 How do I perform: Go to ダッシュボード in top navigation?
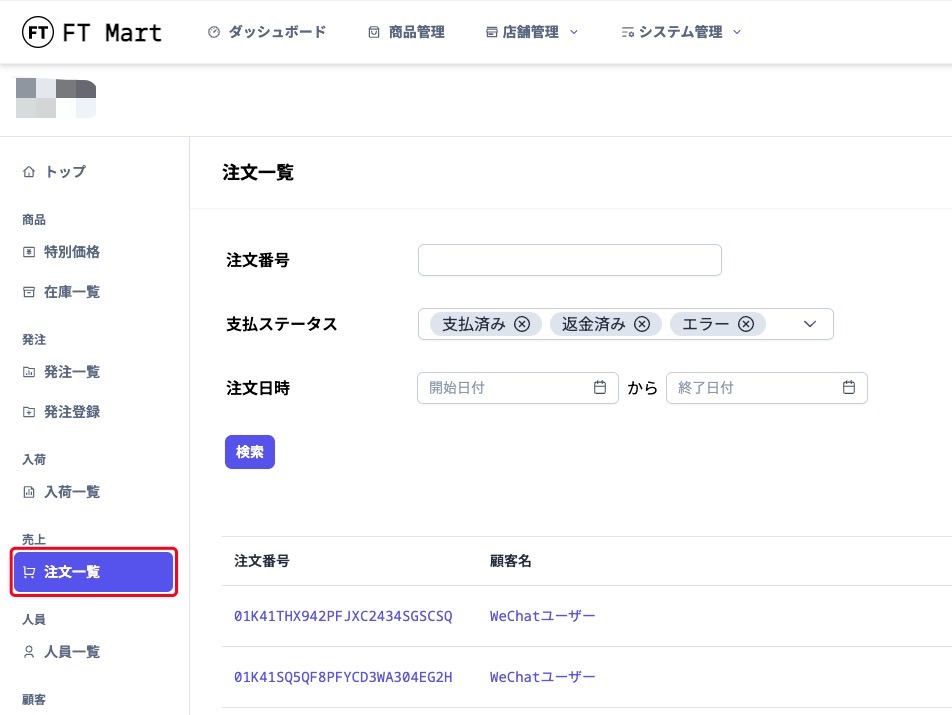coord(267,32)
